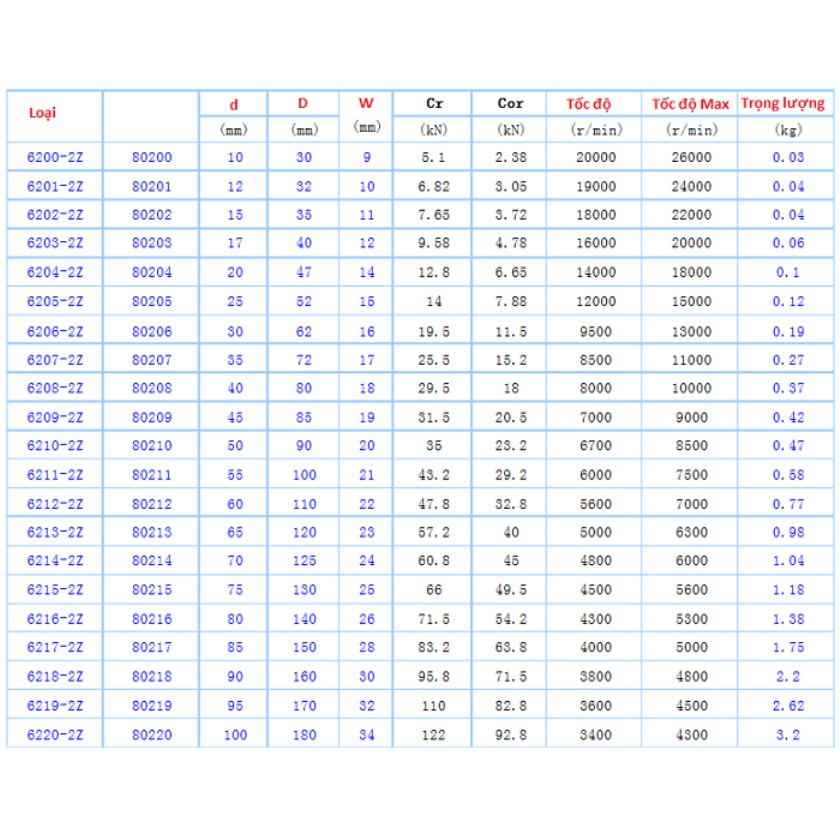Click the 'Loại' column header
840x840 pixels.
click(x=42, y=112)
